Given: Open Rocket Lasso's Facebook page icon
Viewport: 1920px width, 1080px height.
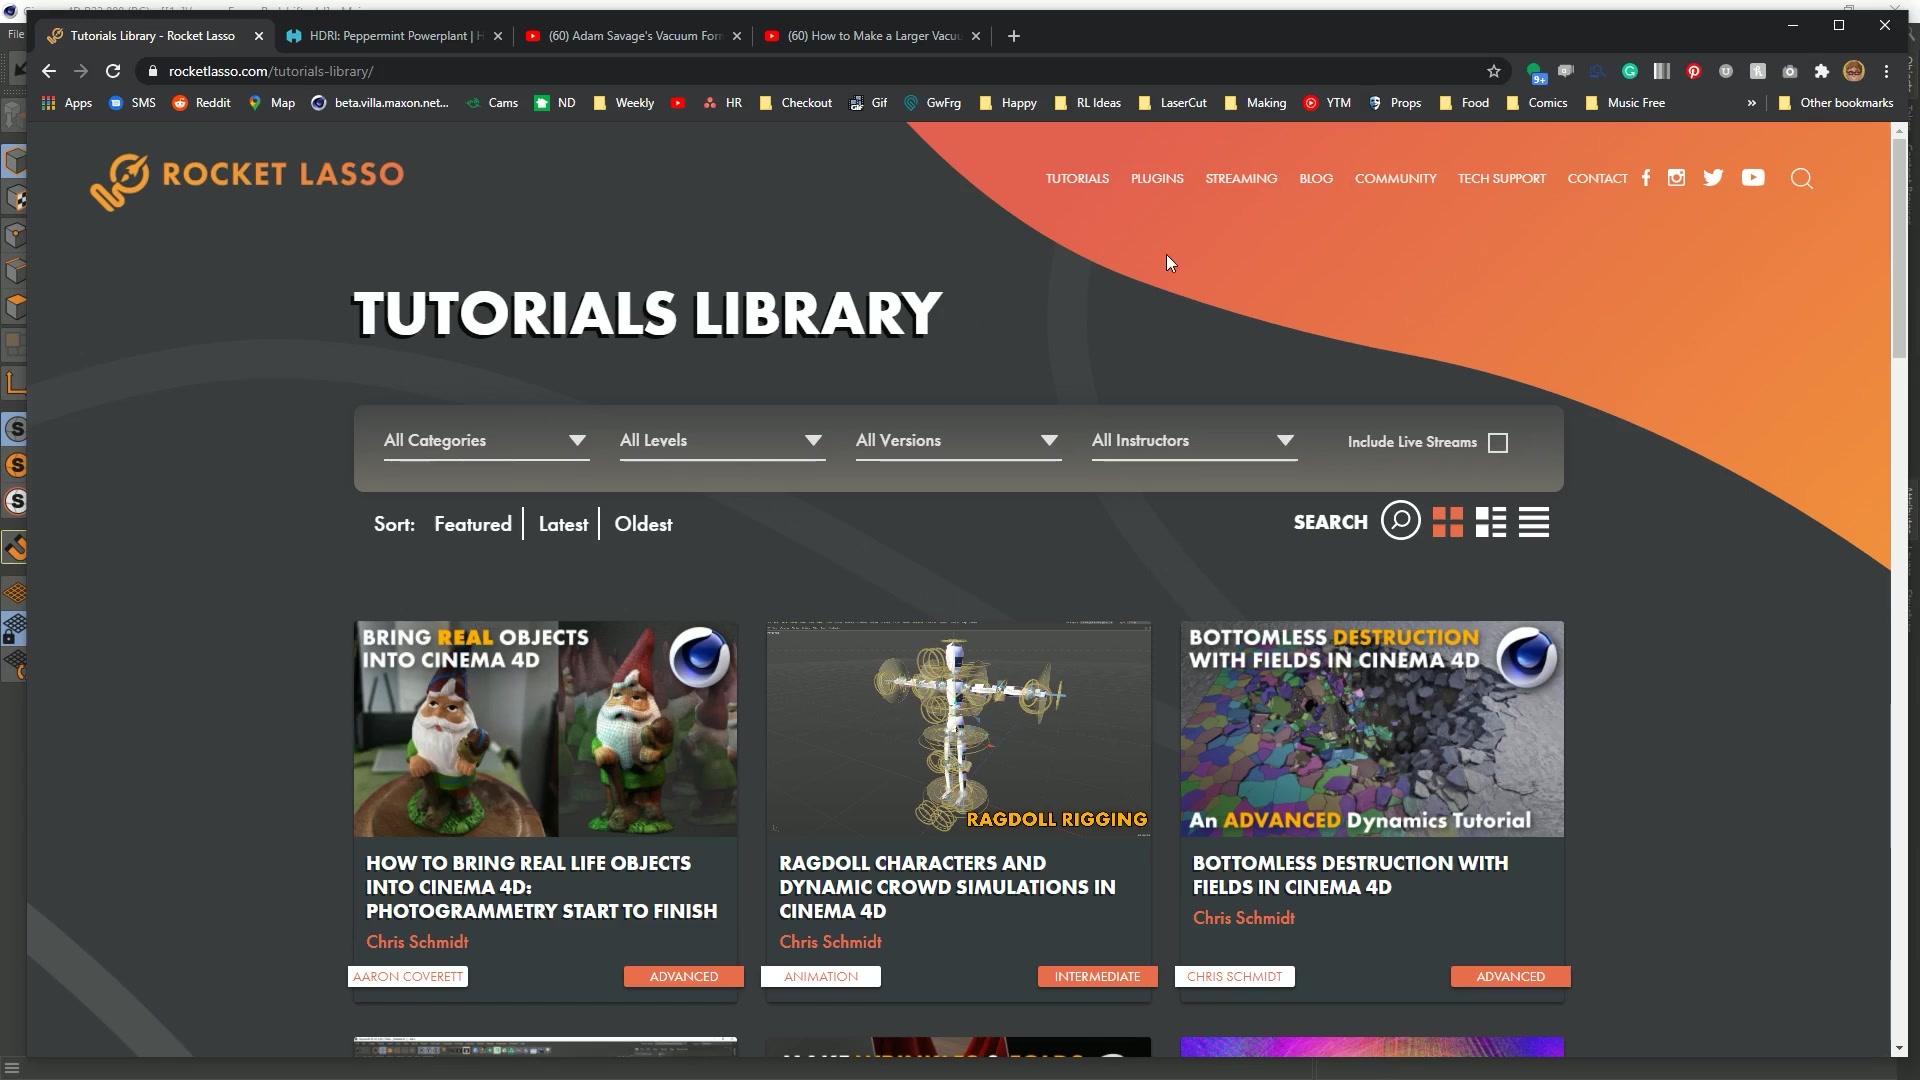Looking at the screenshot, I should (1645, 178).
